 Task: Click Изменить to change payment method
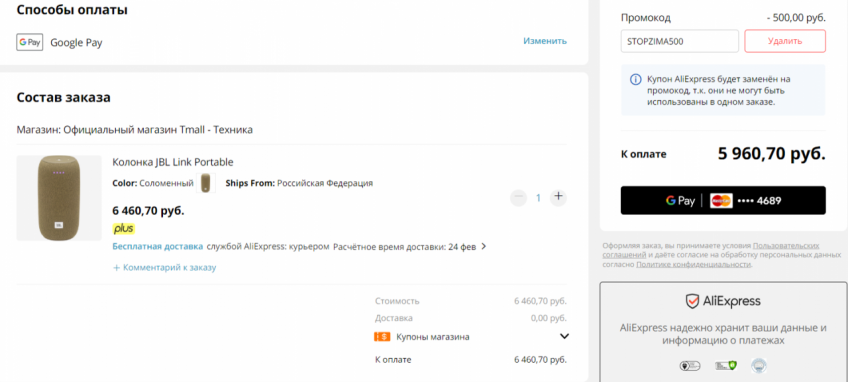click(x=545, y=41)
